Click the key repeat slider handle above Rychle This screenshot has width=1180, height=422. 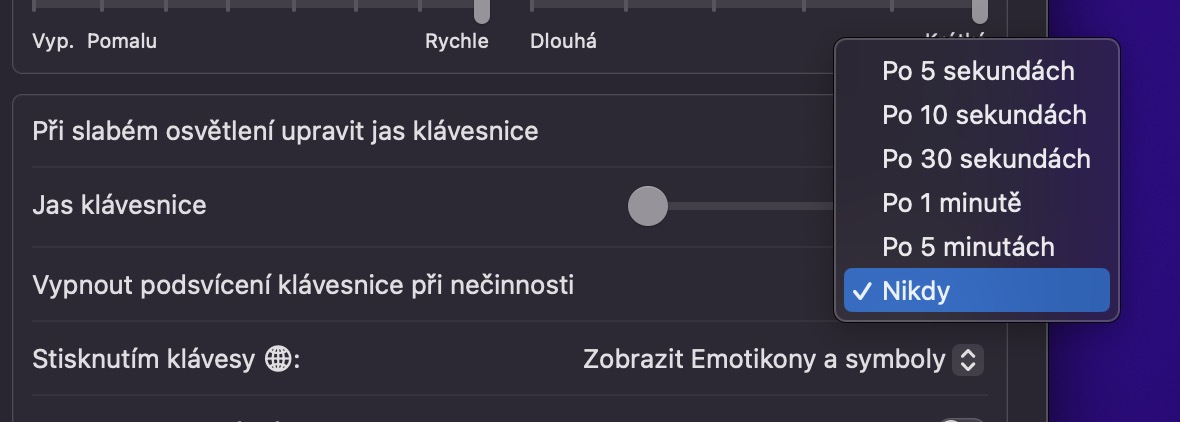tap(482, 10)
